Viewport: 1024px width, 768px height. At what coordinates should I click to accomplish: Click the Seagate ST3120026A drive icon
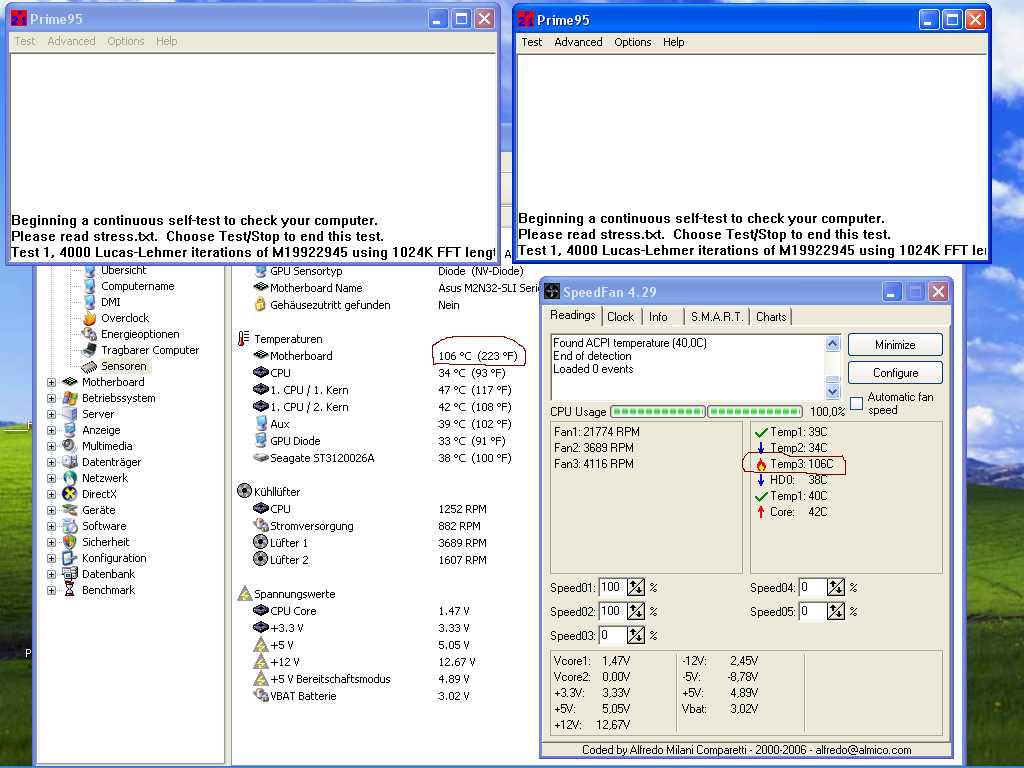pos(261,458)
